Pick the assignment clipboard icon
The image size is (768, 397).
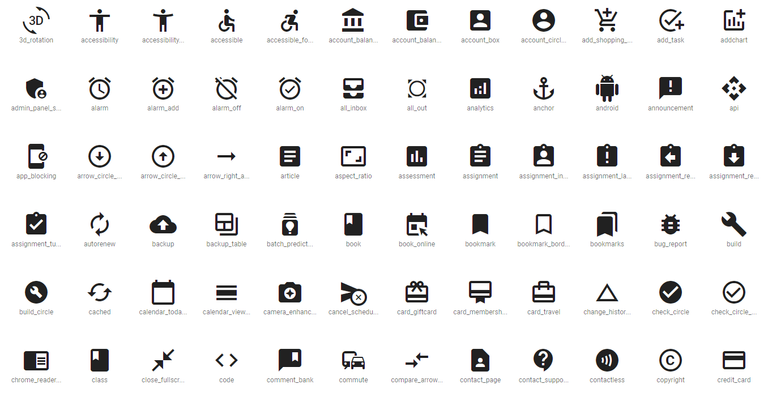point(480,157)
